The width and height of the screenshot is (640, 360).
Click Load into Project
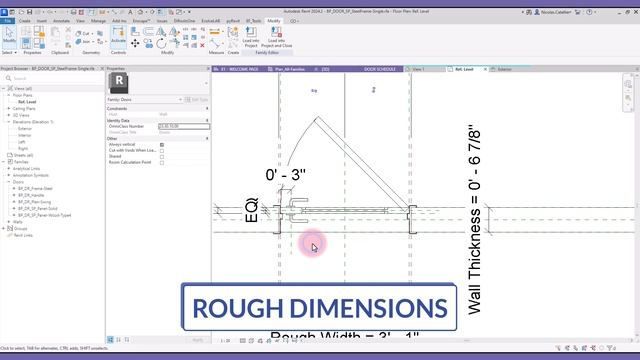tap(251, 37)
